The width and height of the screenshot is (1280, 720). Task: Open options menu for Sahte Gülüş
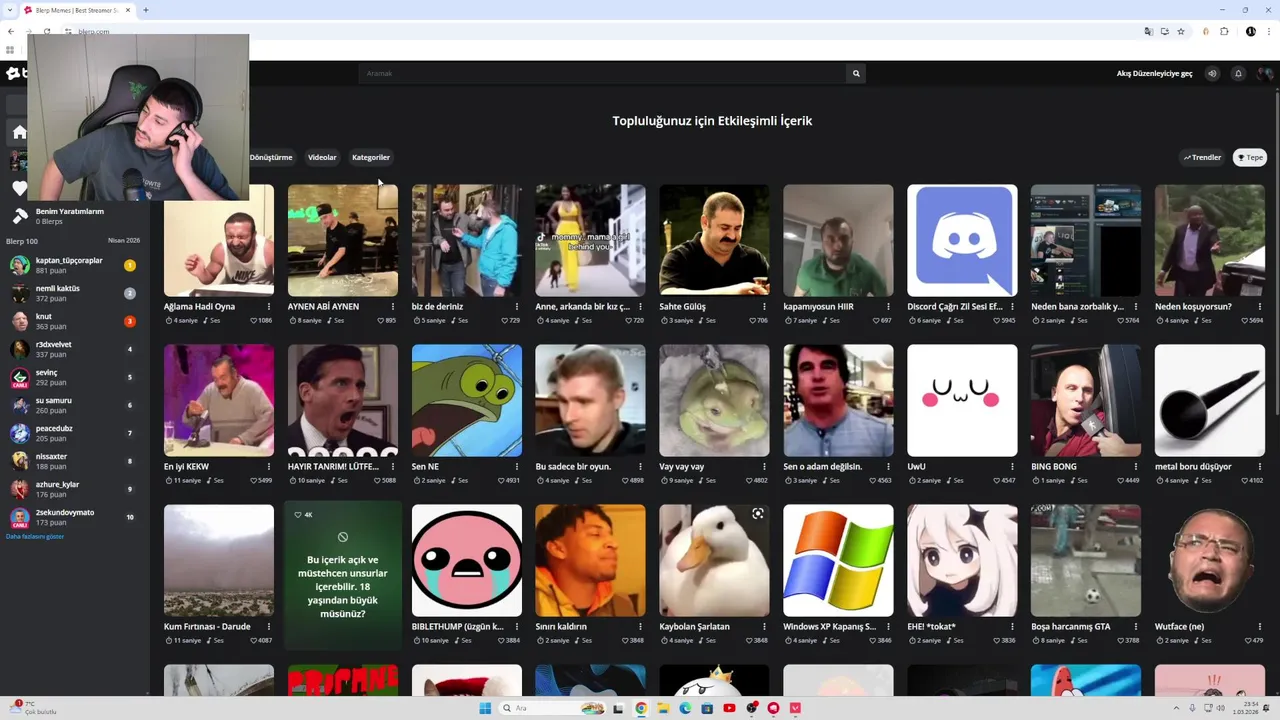coord(764,306)
